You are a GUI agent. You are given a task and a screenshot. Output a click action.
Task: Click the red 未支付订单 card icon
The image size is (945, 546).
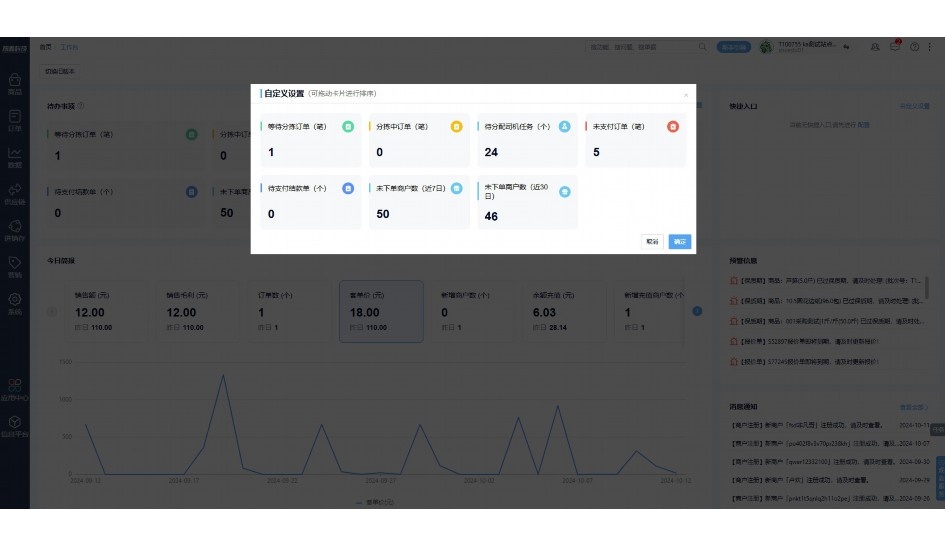click(x=673, y=127)
